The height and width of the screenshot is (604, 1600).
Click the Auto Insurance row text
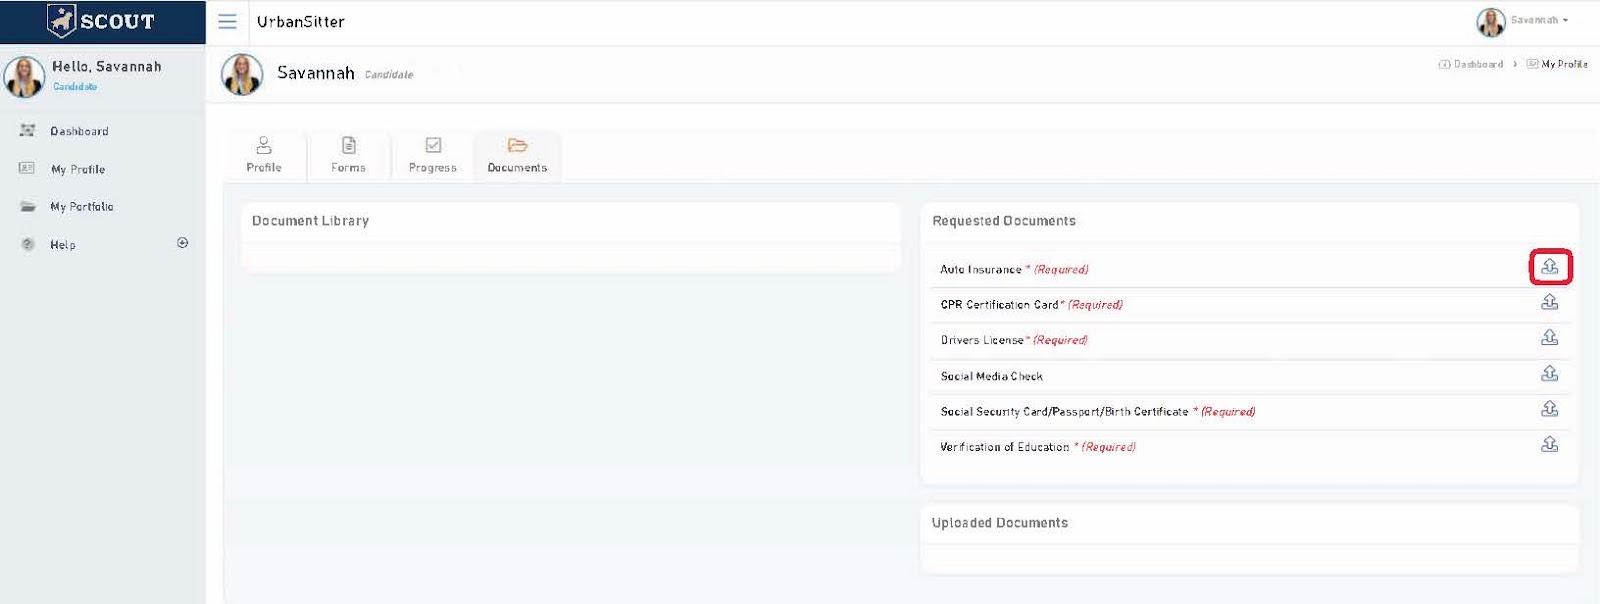[x=981, y=270]
